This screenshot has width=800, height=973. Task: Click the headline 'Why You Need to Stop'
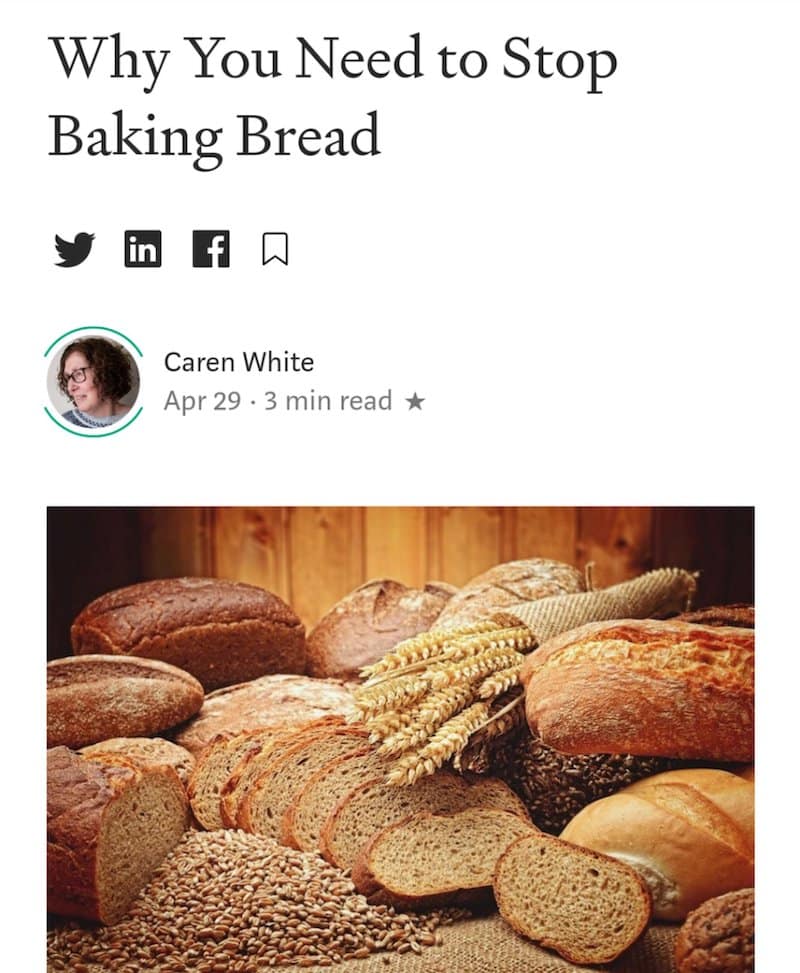[333, 61]
